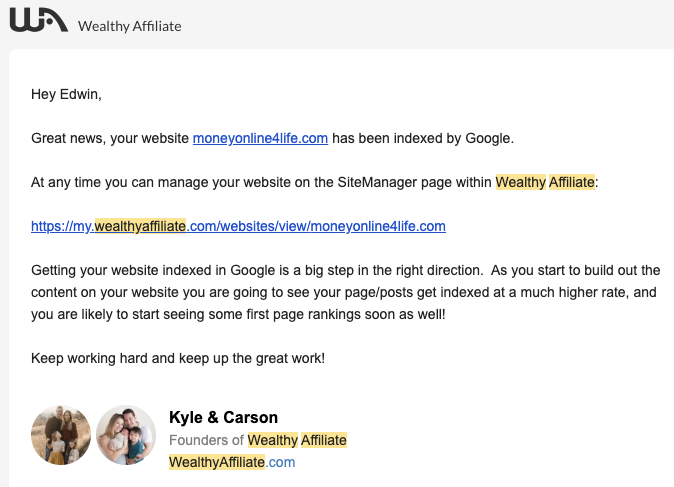Image resolution: width=674 pixels, height=487 pixels.
Task: Click highlighted Wealthy Affiliate after Founders of
Action: pyautogui.click(x=297, y=440)
